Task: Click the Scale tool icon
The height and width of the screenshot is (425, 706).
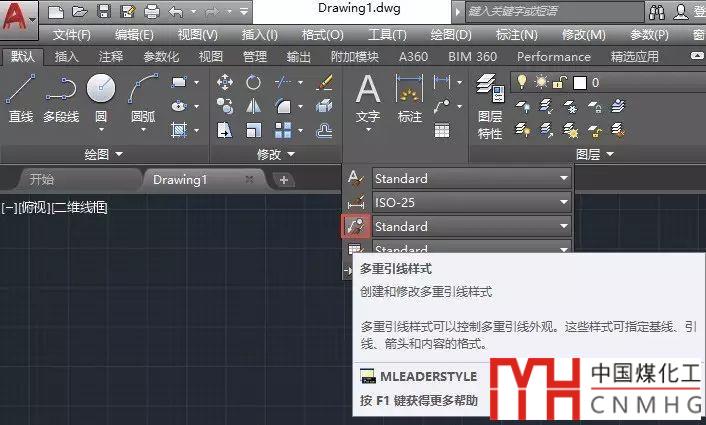Action: point(253,131)
